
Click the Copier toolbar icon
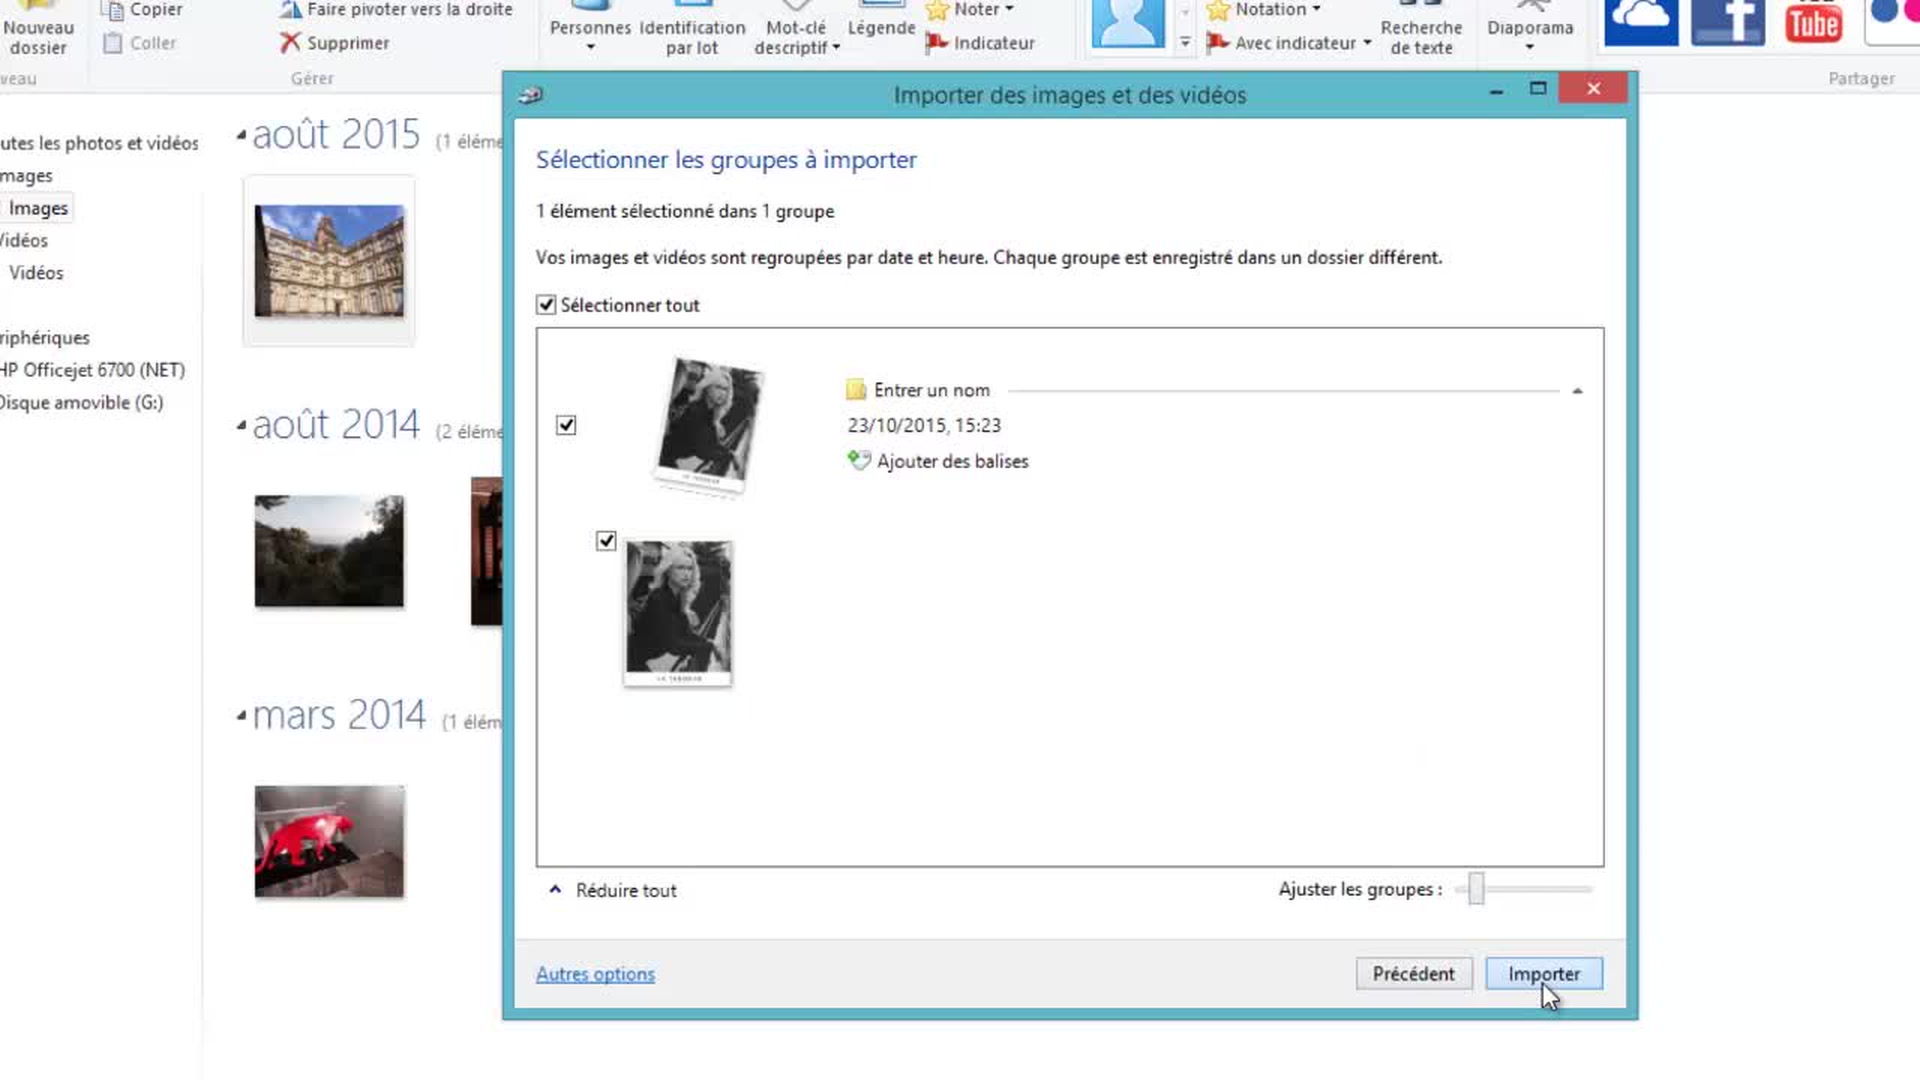[113, 10]
